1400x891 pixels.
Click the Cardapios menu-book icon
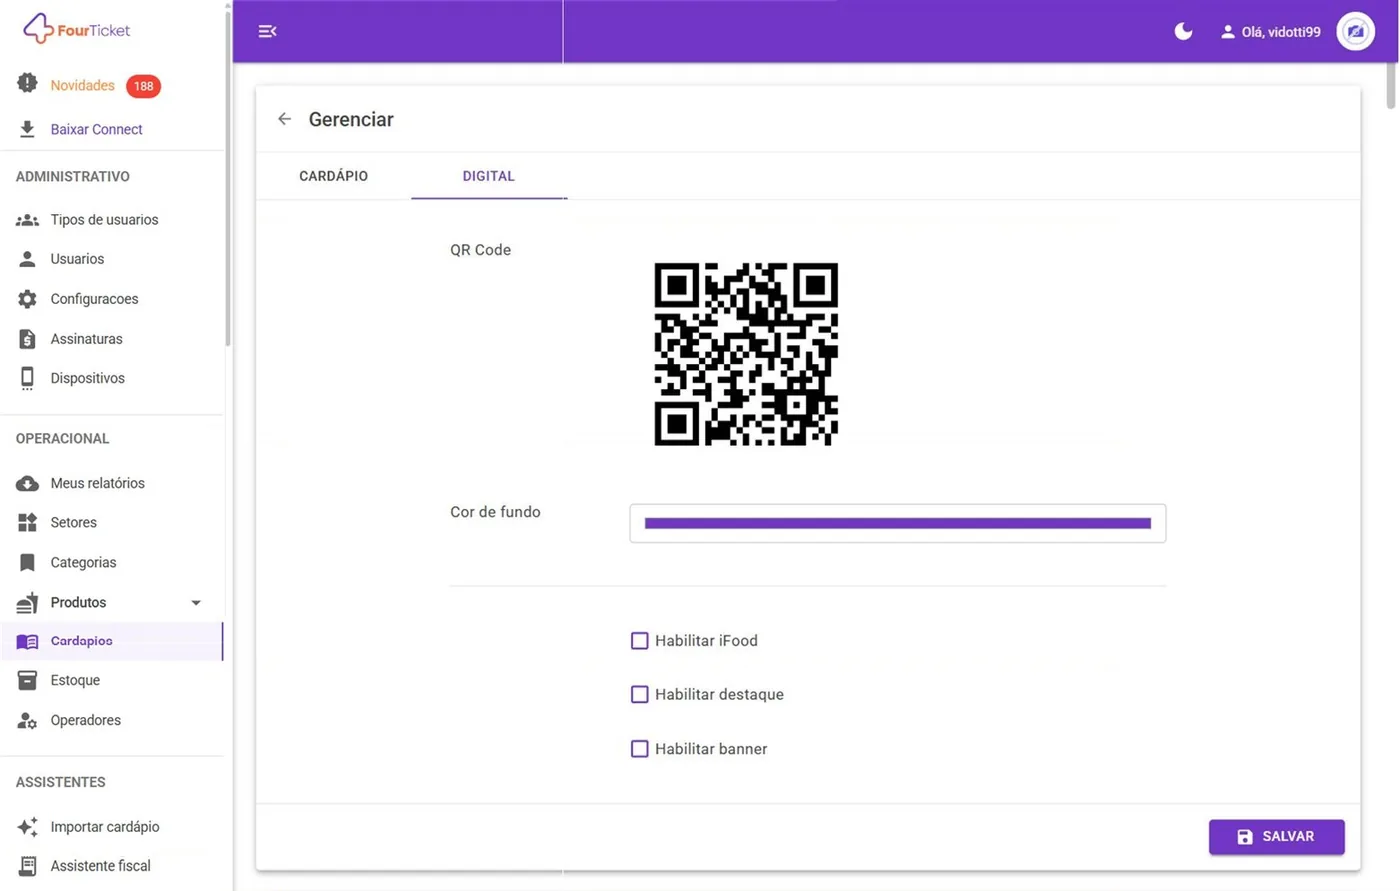pyautogui.click(x=27, y=641)
